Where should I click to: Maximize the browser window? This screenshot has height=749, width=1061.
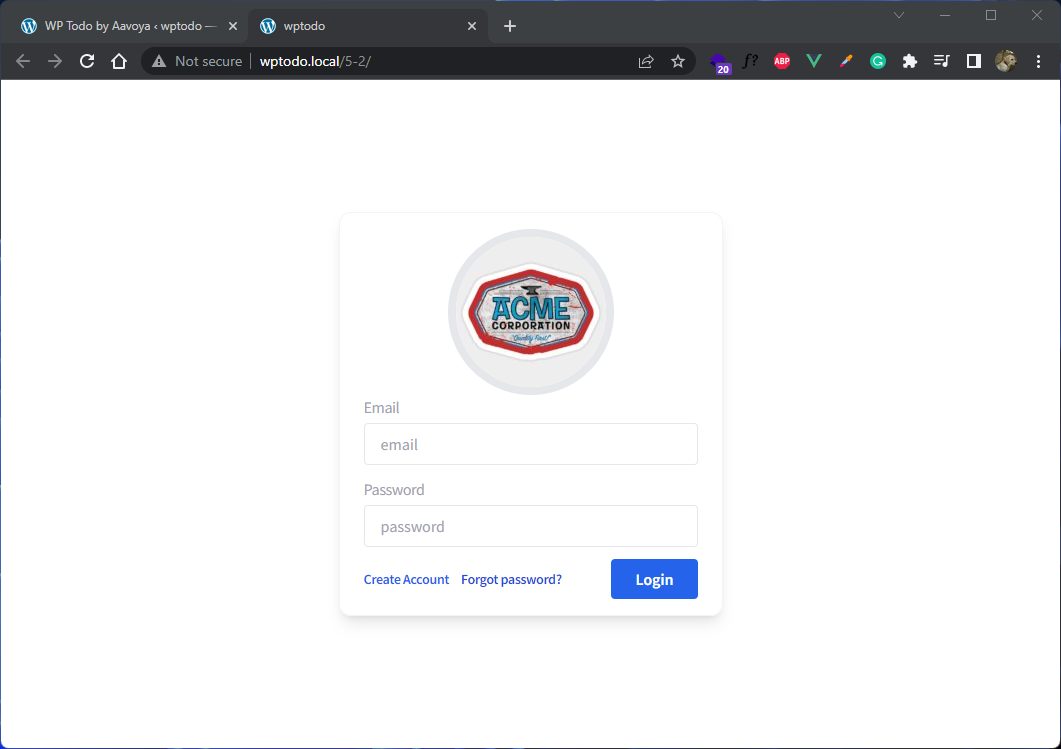pyautogui.click(x=991, y=15)
